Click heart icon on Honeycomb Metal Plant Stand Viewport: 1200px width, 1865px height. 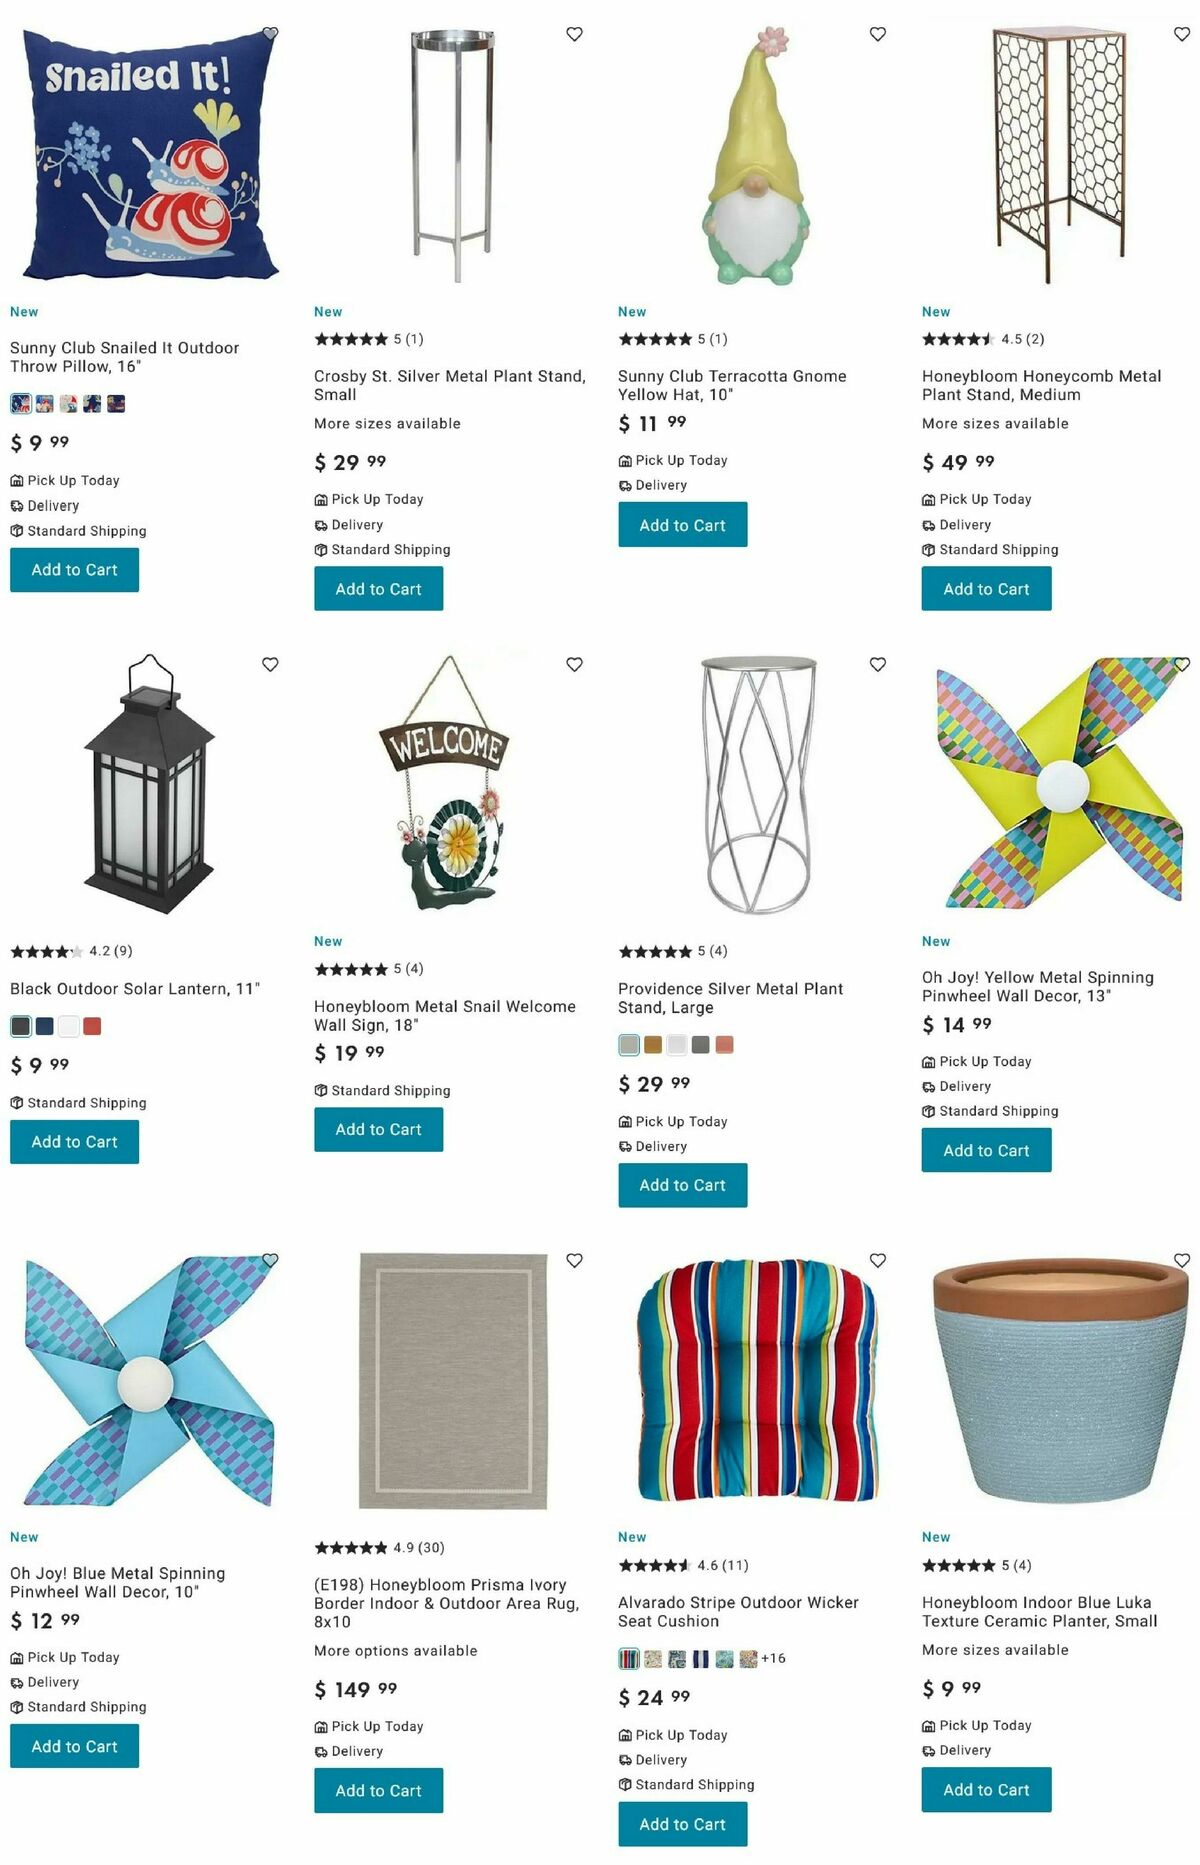pyautogui.click(x=1182, y=34)
